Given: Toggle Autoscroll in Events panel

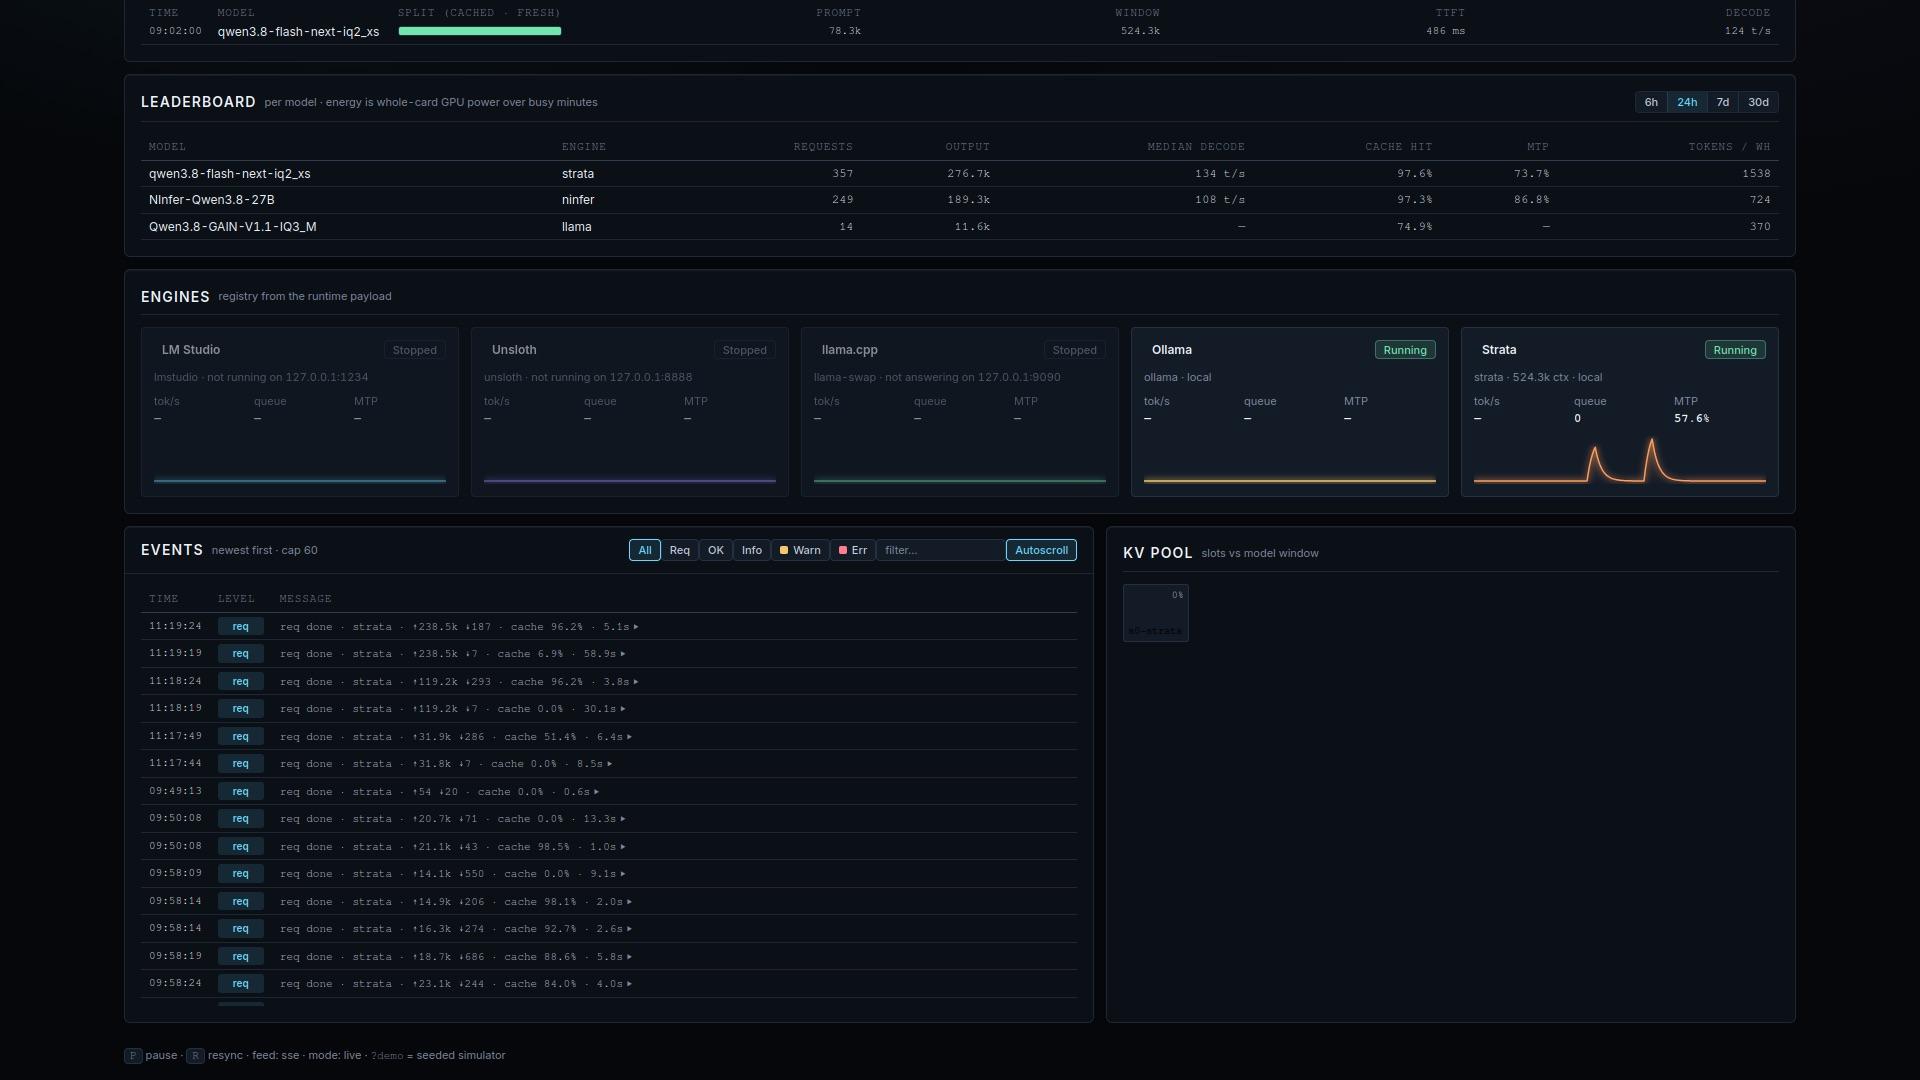Looking at the screenshot, I should click(x=1041, y=550).
